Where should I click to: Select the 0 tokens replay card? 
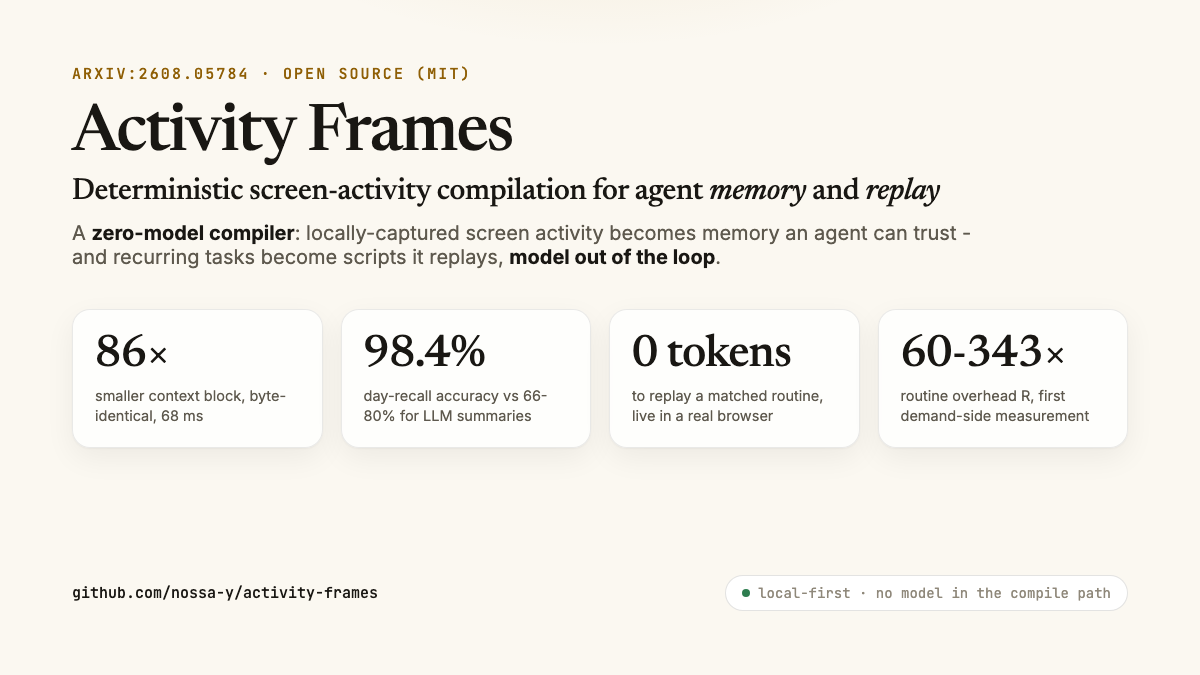click(734, 378)
